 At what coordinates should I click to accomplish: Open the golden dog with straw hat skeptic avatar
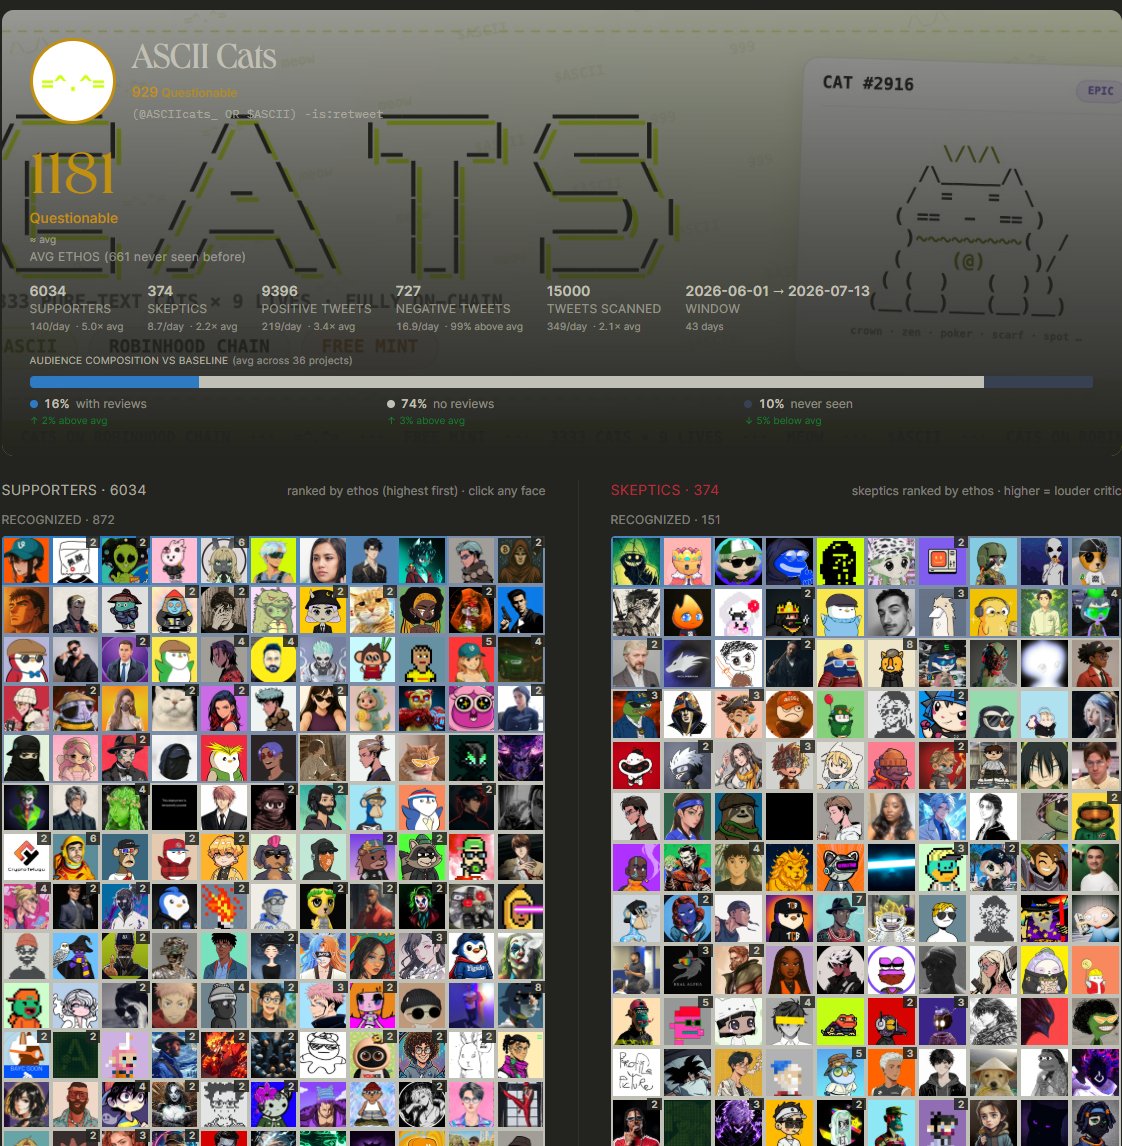click(993, 1072)
